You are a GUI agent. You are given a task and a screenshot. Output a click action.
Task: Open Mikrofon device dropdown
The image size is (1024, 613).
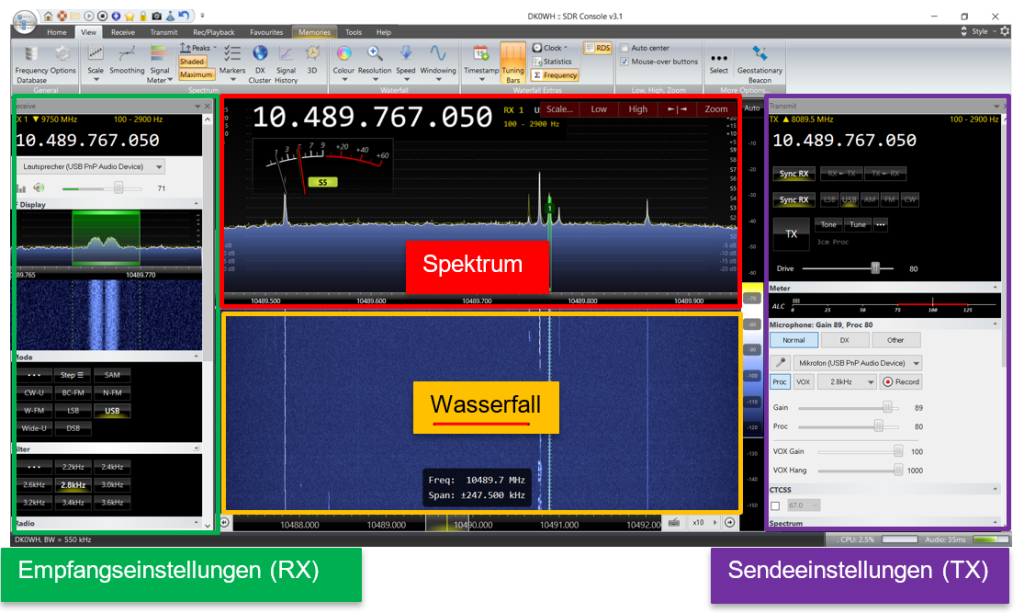[857, 363]
